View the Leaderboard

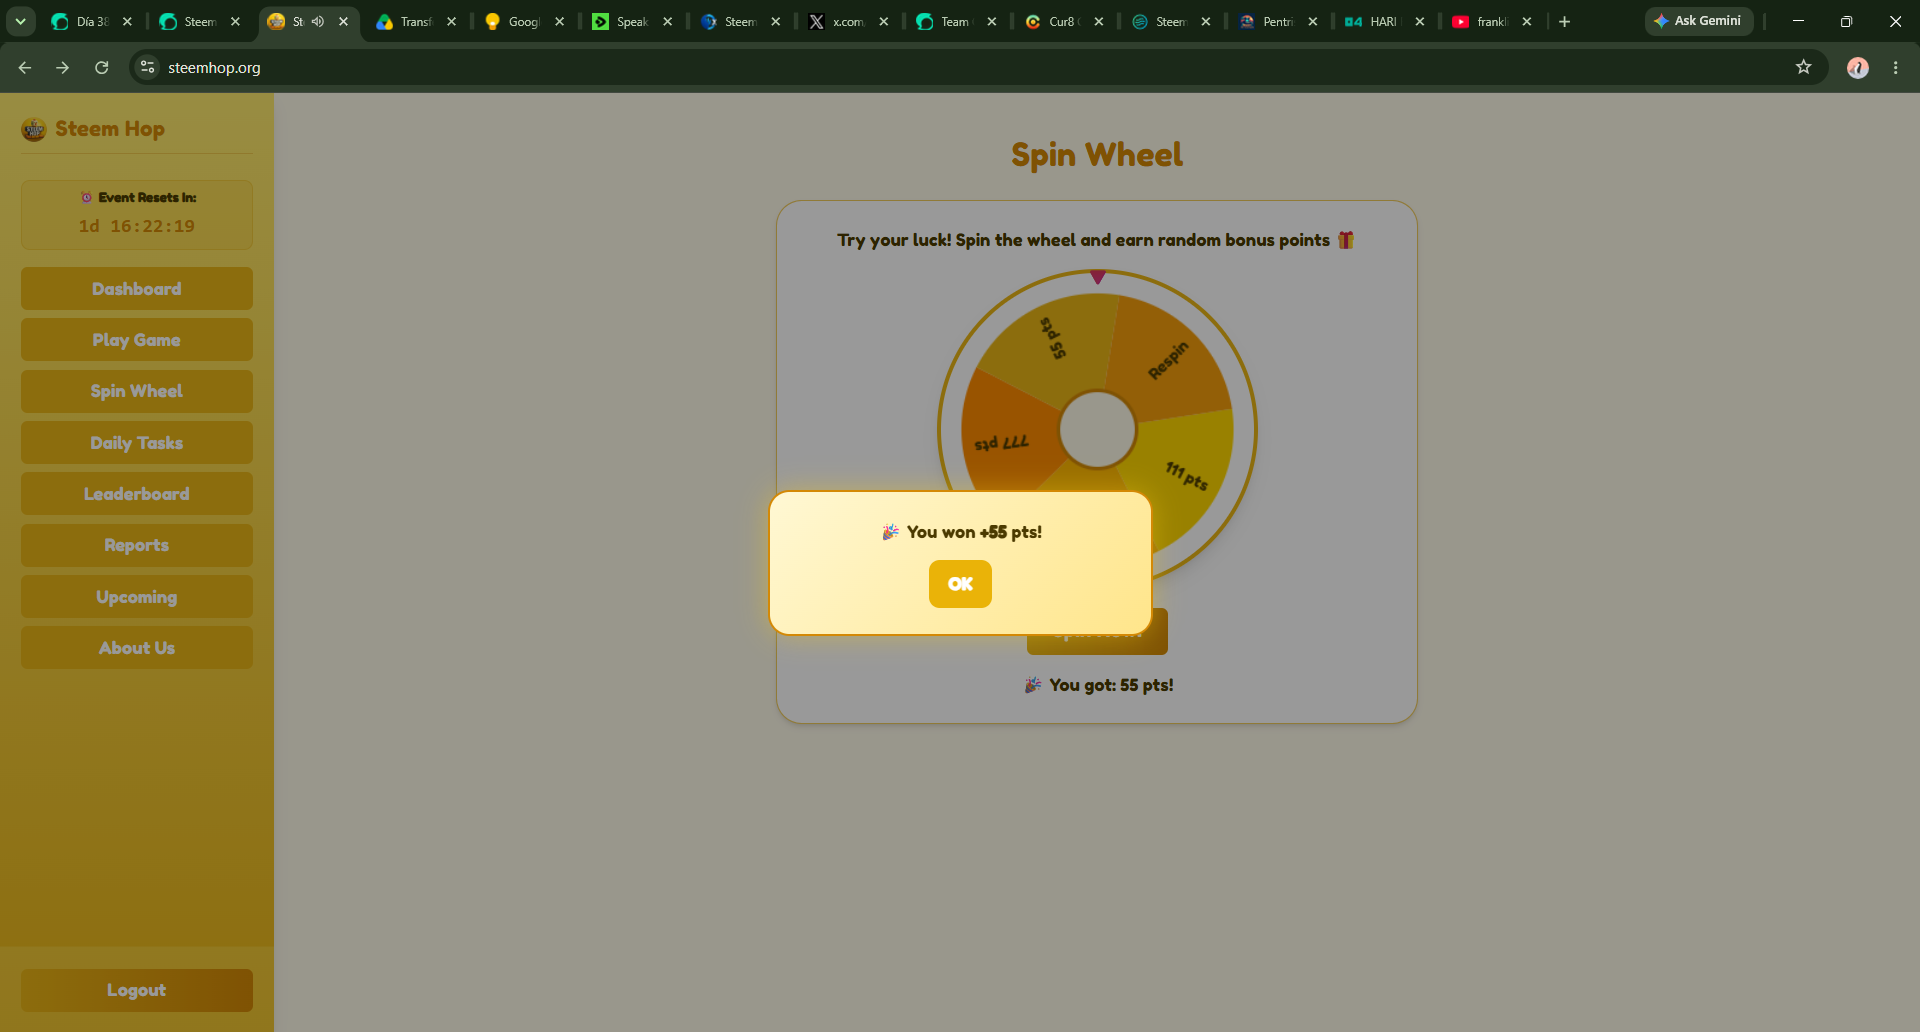pos(137,494)
